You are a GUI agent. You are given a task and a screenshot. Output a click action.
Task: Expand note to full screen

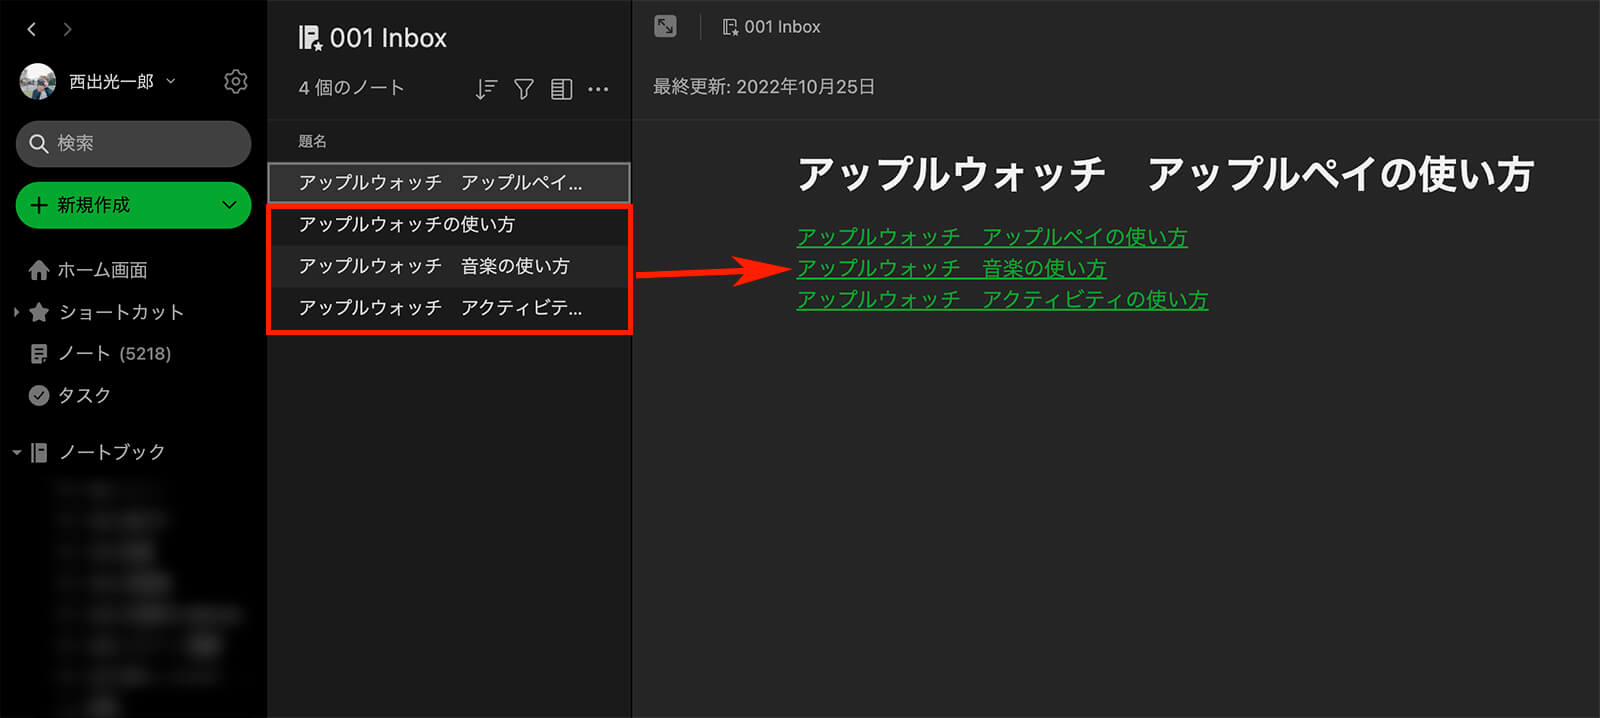click(x=665, y=27)
